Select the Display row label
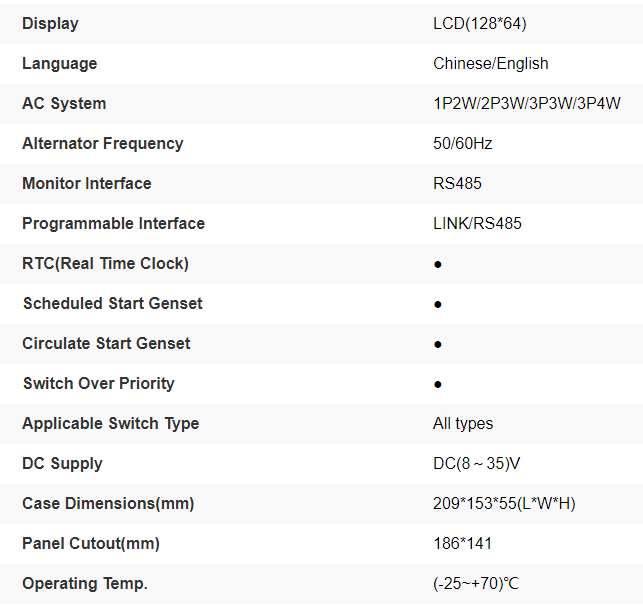The width and height of the screenshot is (643, 609). tap(50, 23)
